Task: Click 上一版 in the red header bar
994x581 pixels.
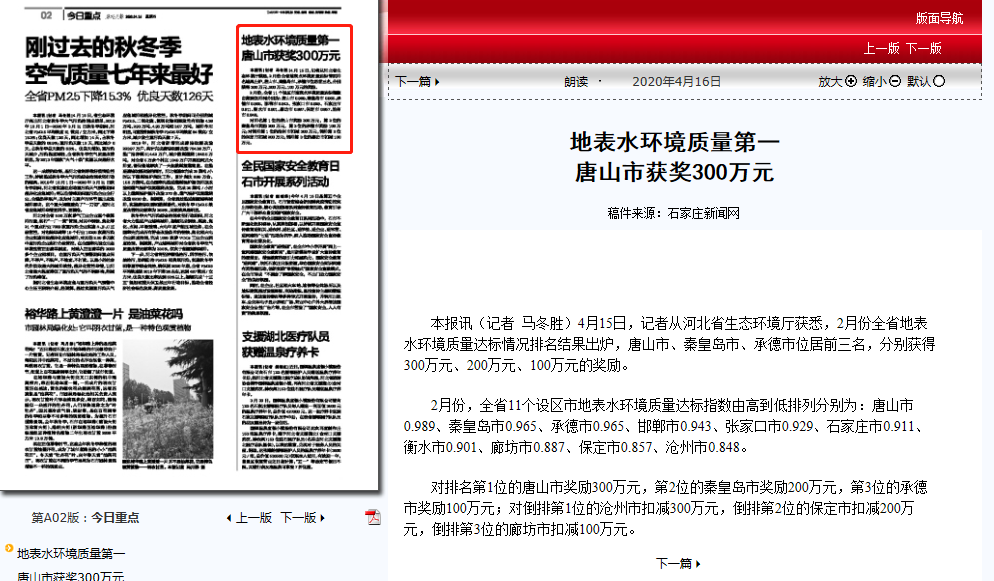Action: click(x=882, y=48)
